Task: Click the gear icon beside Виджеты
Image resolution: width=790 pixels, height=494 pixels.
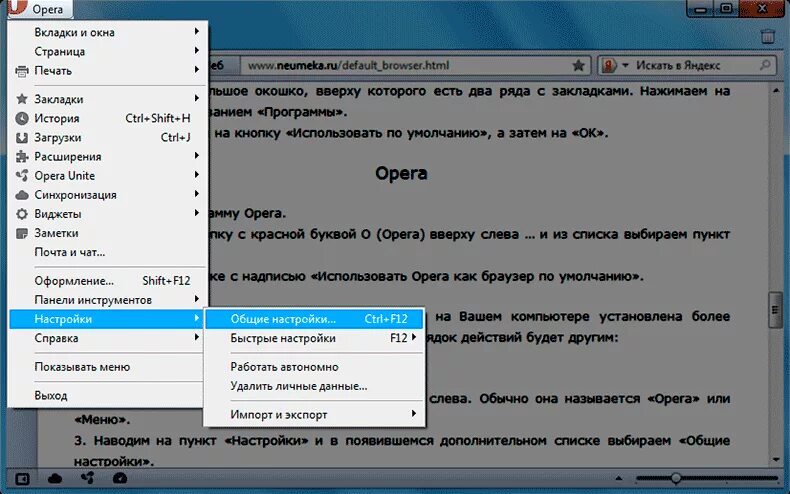Action: point(22,214)
